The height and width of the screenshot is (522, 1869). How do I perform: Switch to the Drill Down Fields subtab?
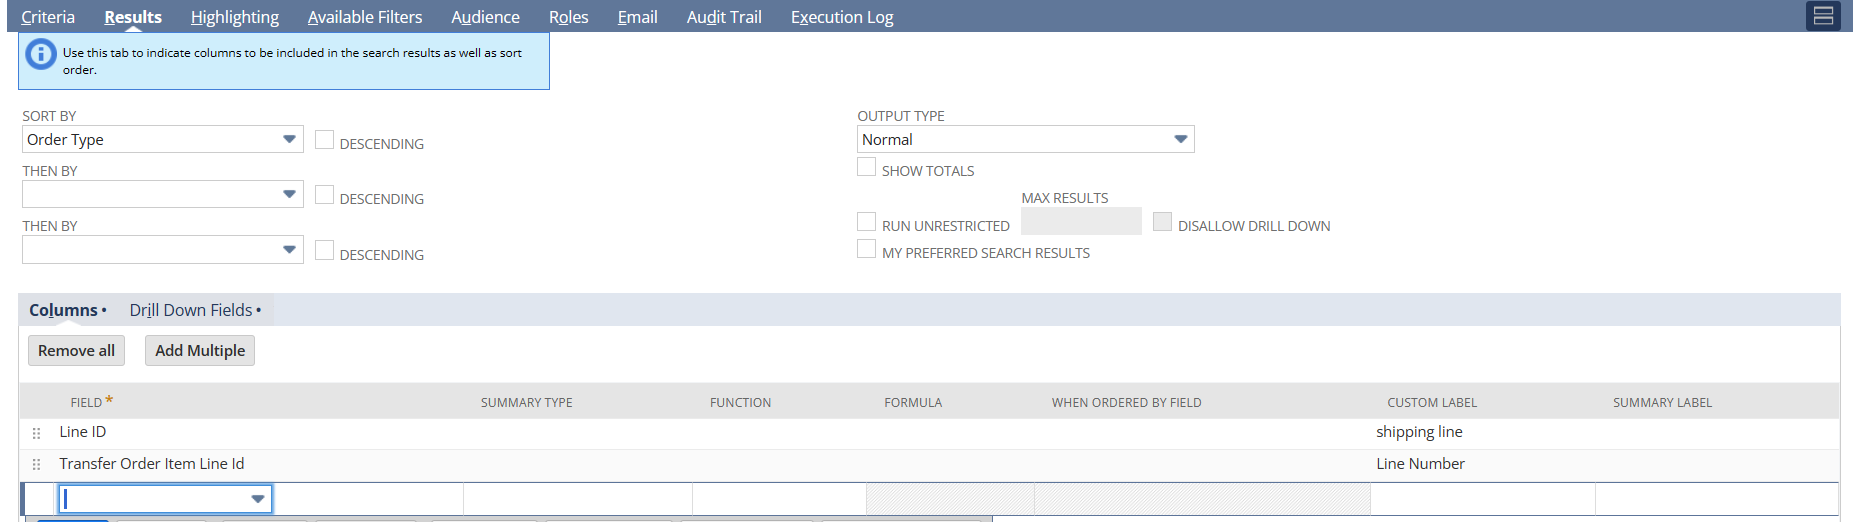coord(194,310)
